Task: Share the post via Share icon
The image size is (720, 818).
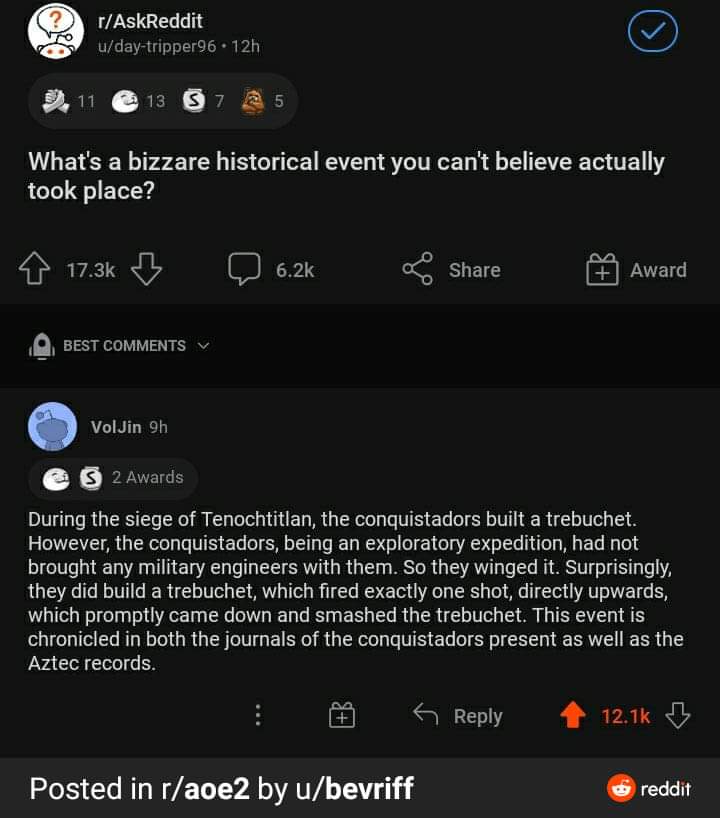Action: coord(417,269)
